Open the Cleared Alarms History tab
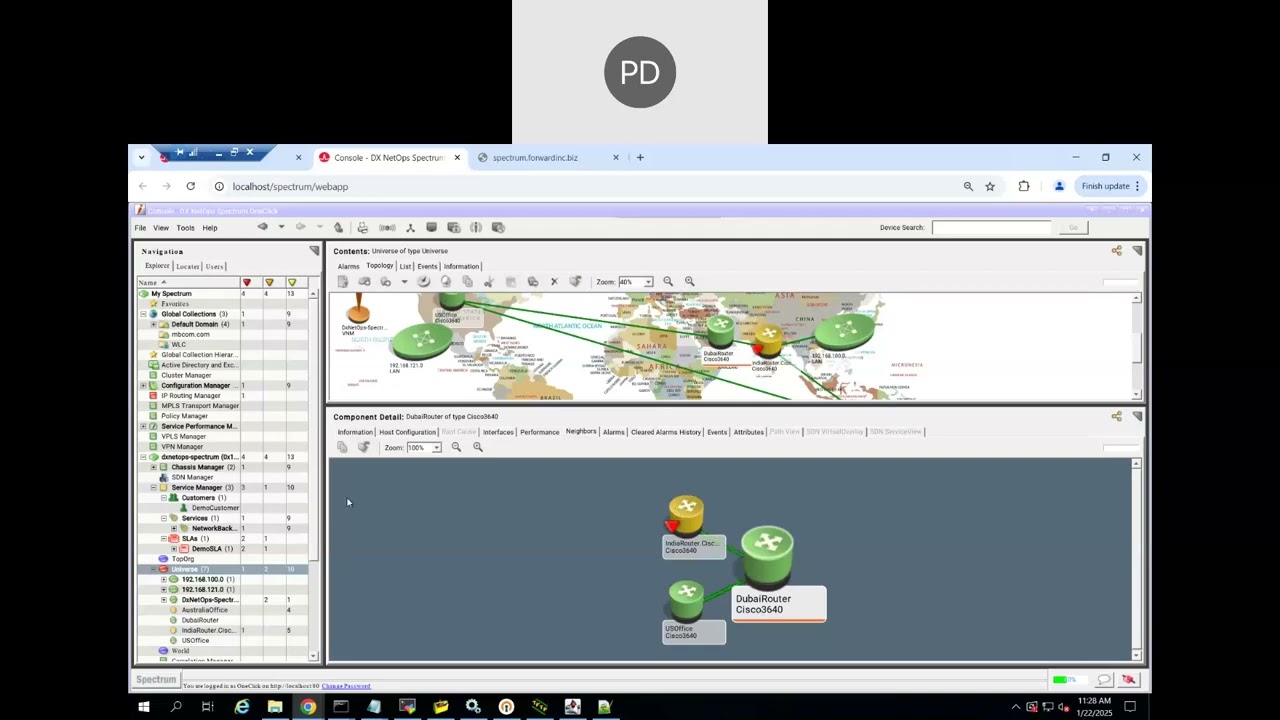Screen dimensions: 1280x720 pos(666,432)
